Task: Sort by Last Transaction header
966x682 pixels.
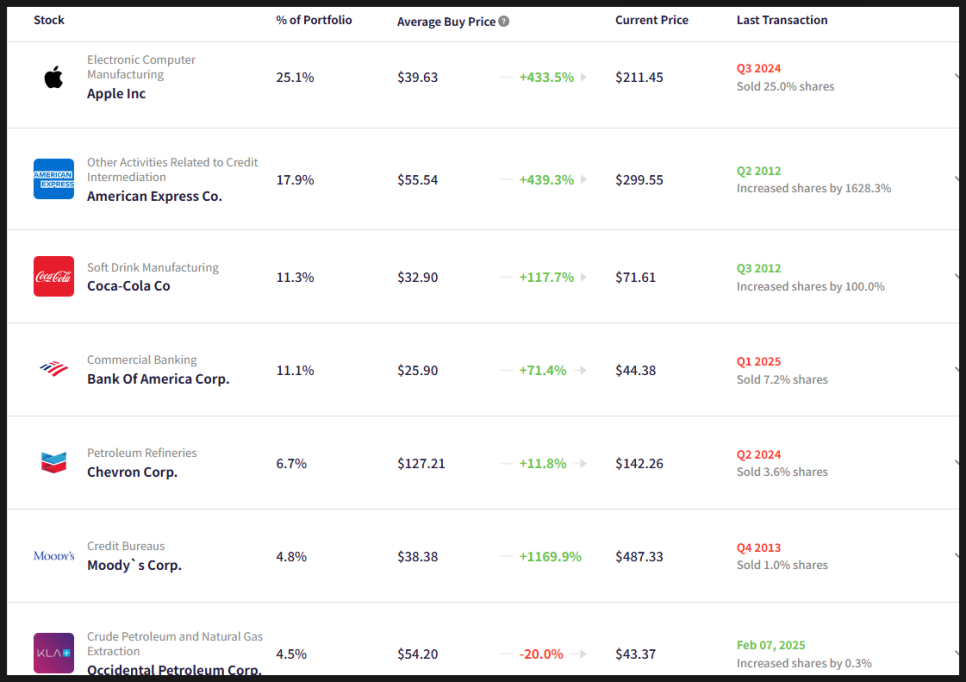Action: (x=782, y=20)
